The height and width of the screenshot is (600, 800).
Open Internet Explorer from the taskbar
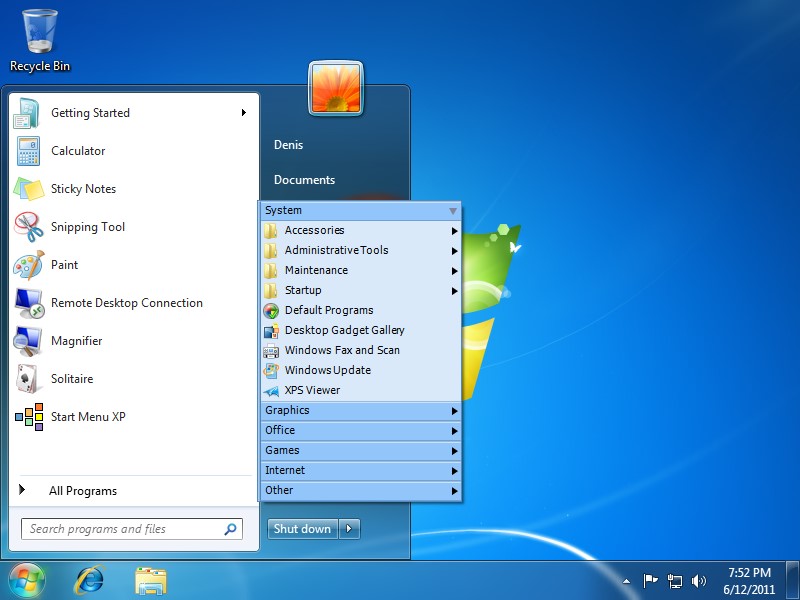[x=90, y=580]
